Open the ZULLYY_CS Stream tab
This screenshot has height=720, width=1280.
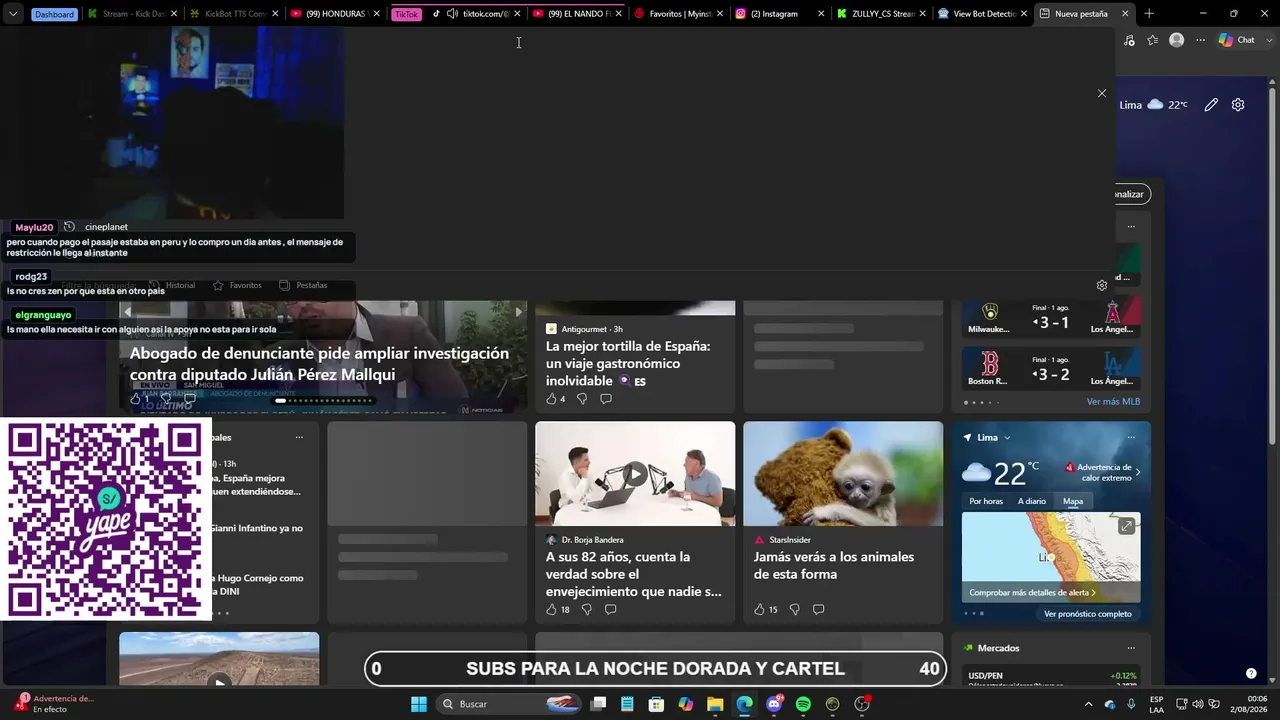click(x=882, y=14)
